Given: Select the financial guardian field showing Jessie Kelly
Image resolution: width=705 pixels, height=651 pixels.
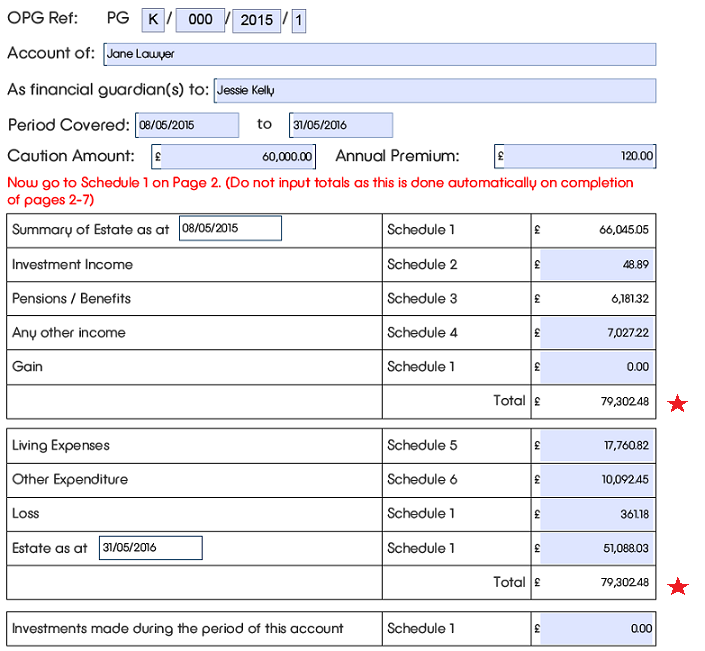Looking at the screenshot, I should coord(434,90).
